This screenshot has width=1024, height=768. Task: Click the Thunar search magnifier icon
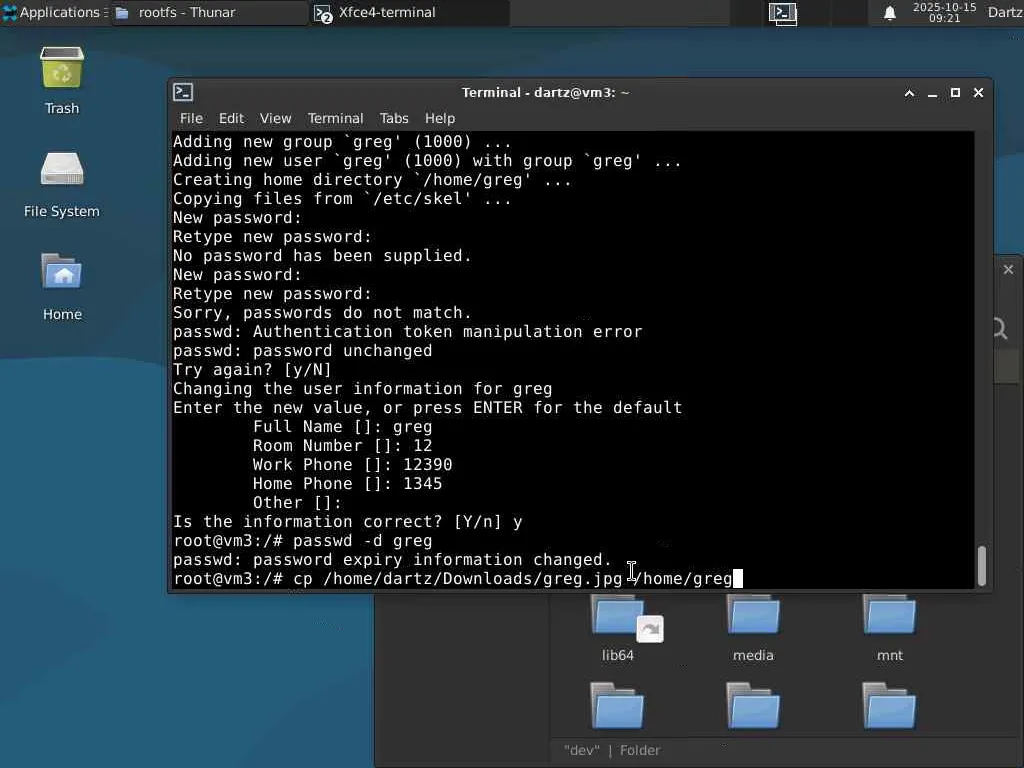(x=1000, y=328)
